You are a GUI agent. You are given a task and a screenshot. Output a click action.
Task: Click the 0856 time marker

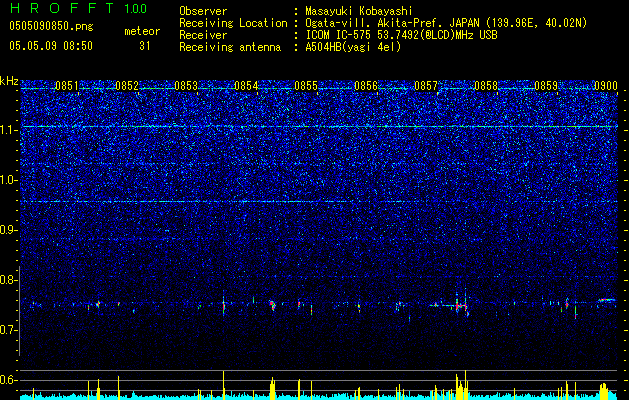click(x=366, y=86)
